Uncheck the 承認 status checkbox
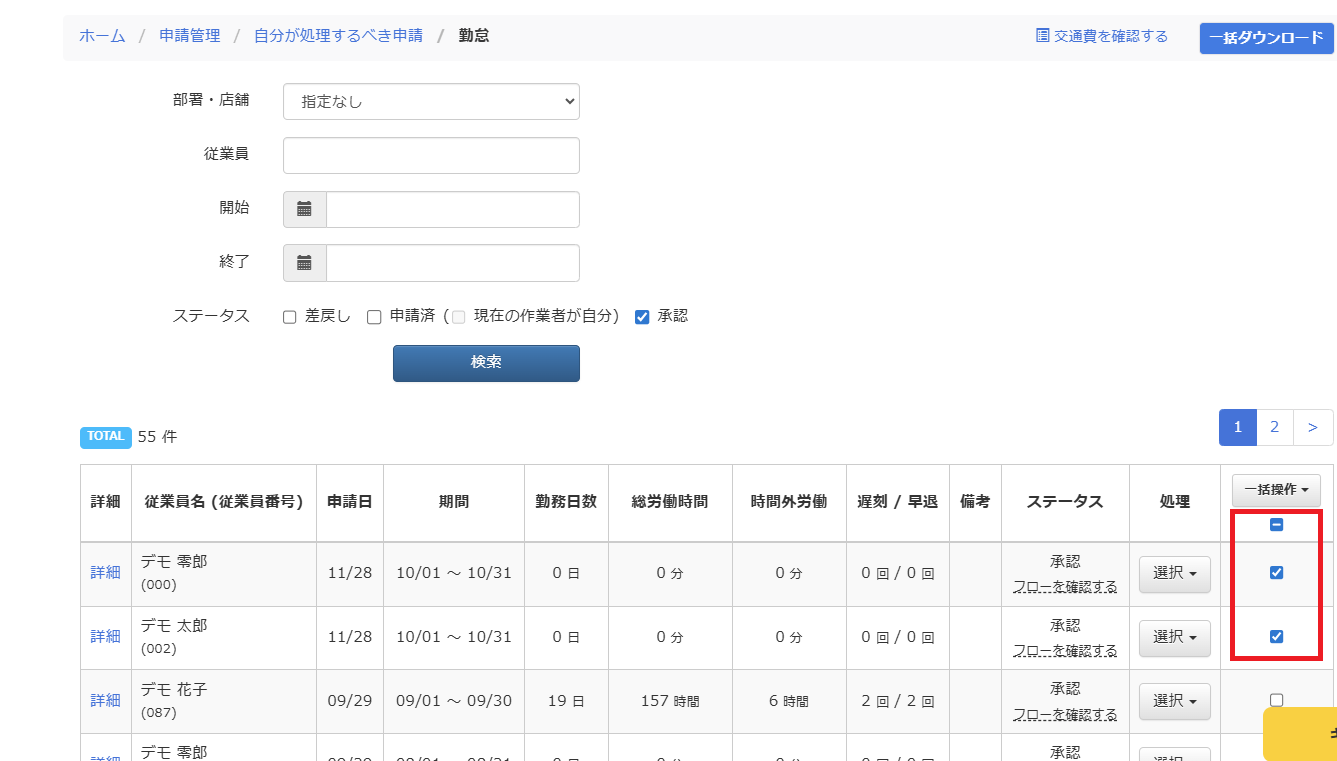 tap(642, 317)
